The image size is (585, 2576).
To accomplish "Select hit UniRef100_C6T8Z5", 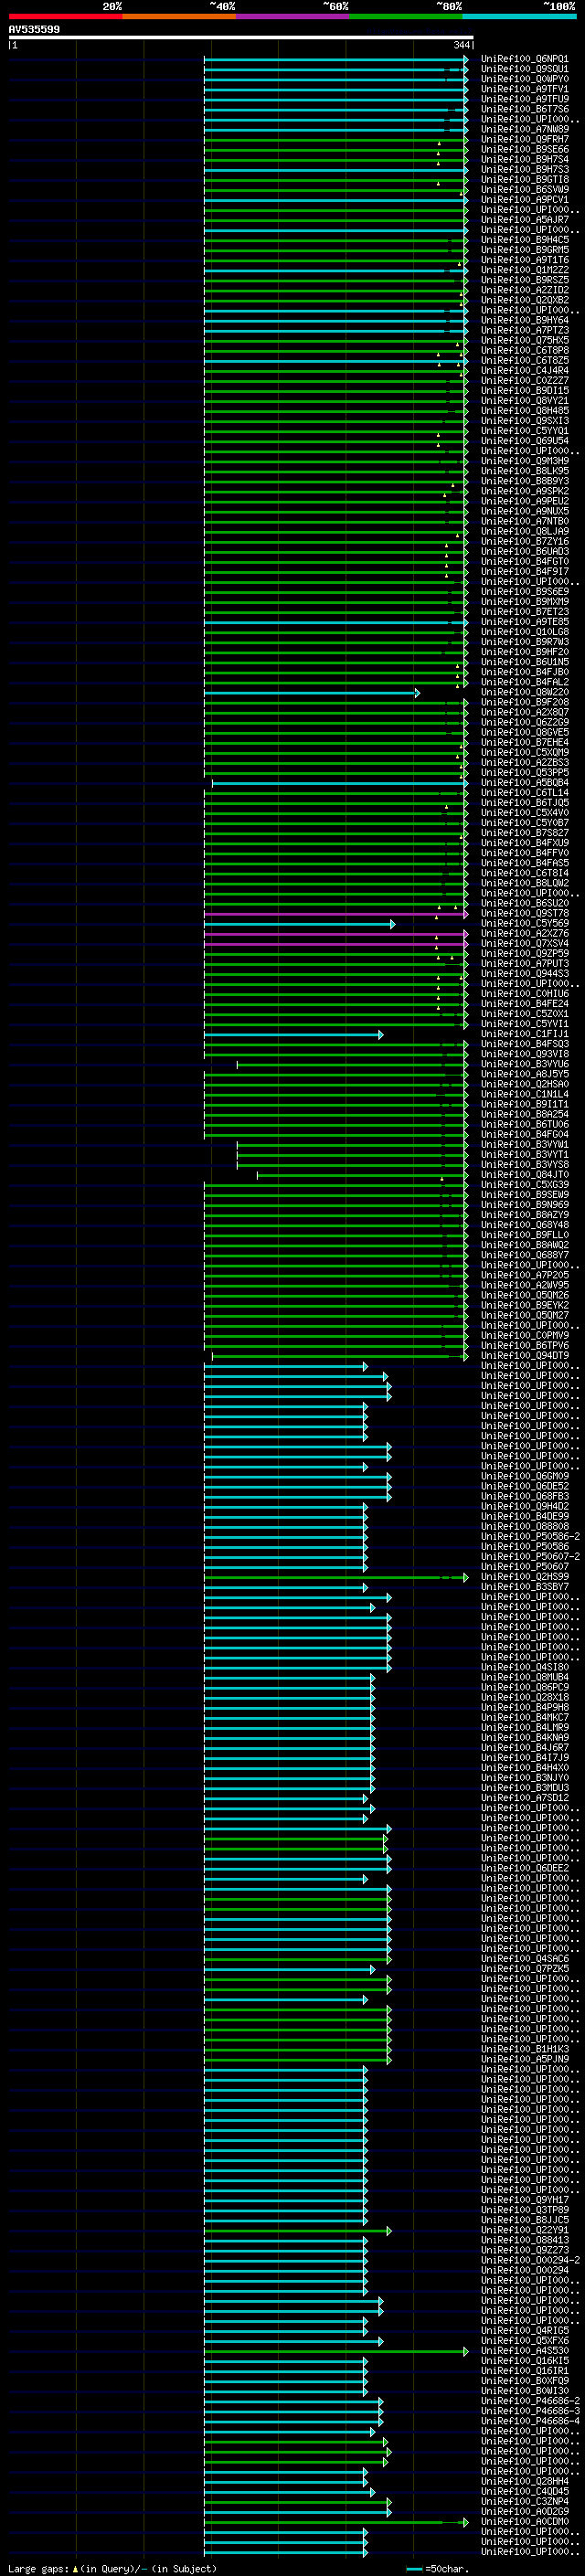I will coord(524,360).
